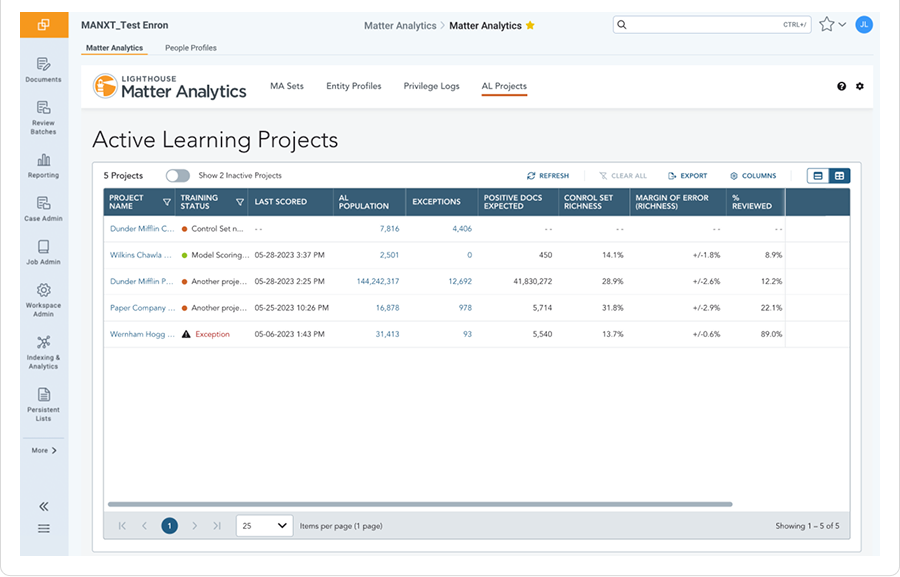
Task: Open the People Profiles tab
Action: 191,48
